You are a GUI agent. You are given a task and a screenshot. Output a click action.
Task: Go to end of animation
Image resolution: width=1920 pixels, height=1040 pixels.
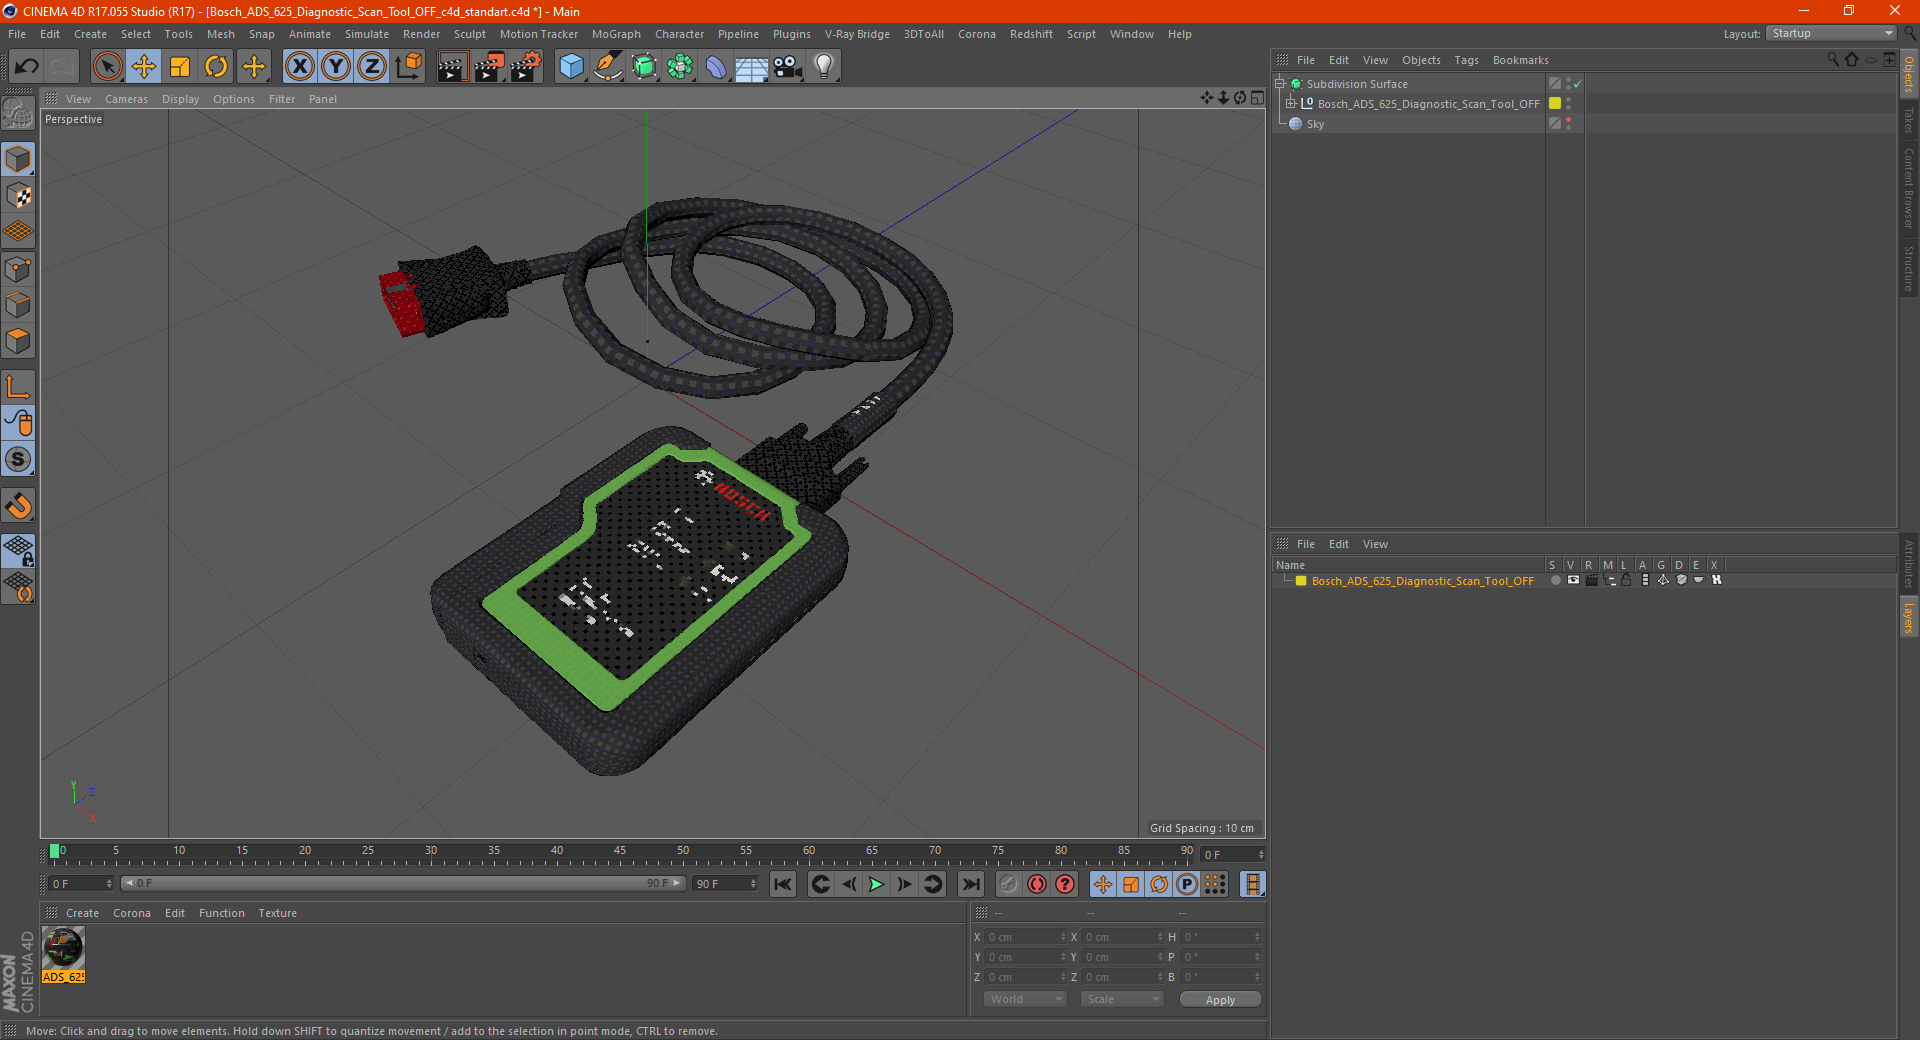tap(970, 884)
